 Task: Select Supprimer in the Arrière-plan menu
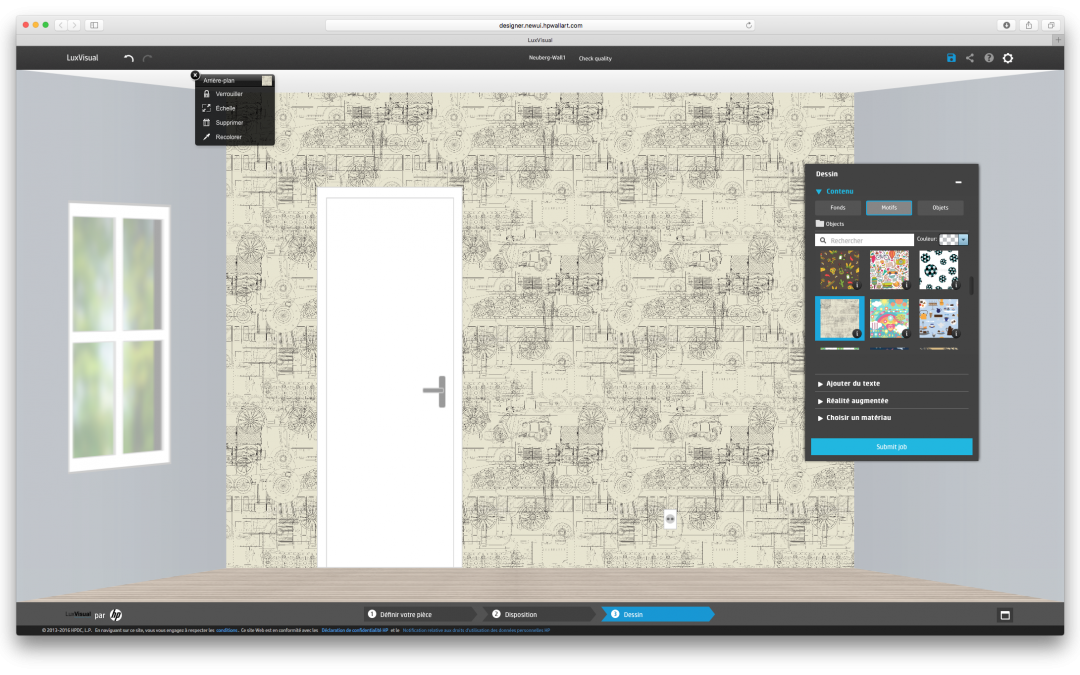[229, 122]
